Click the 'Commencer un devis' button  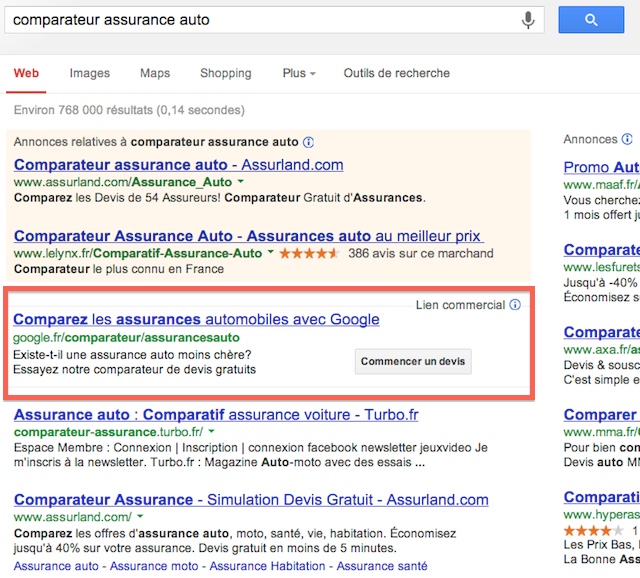point(413,361)
